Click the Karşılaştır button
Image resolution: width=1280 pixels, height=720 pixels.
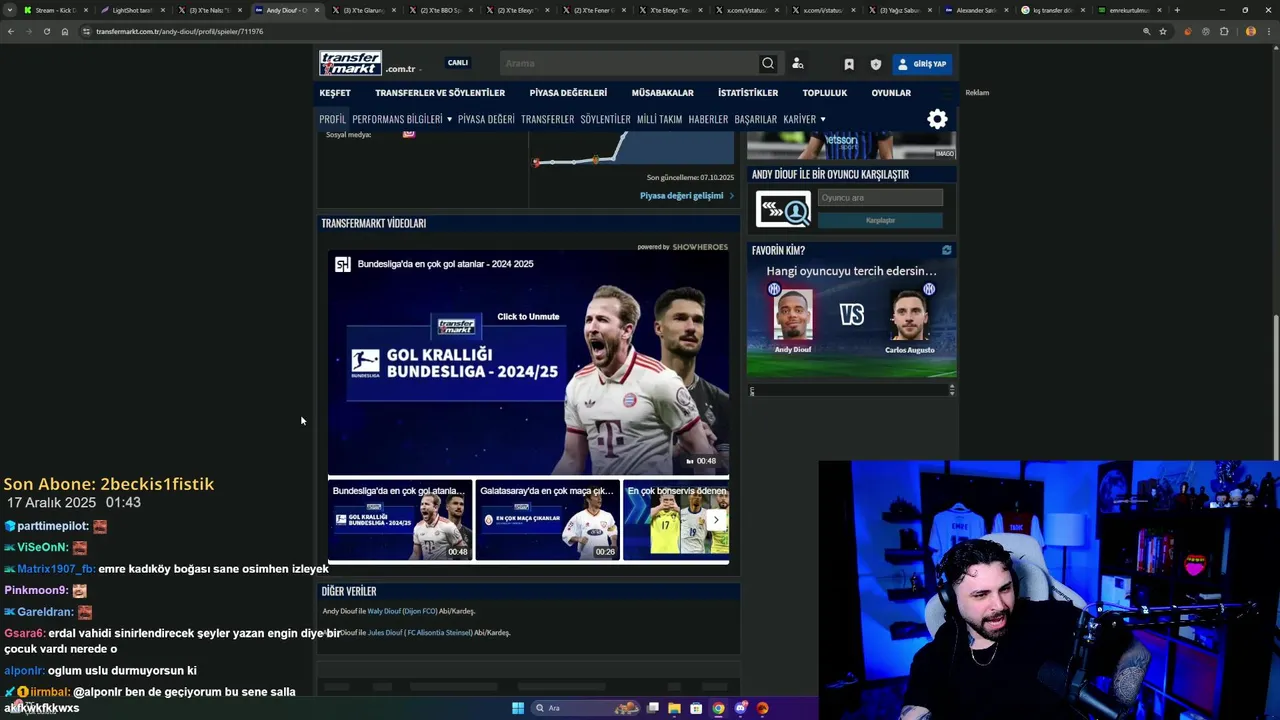tap(880, 220)
